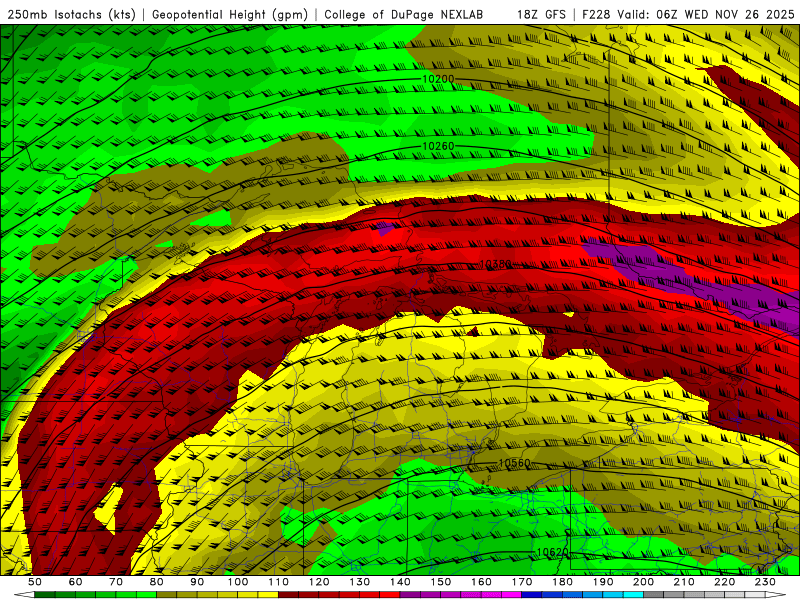
Task: Click the gray colorbar swatch right of 200
Action: pyautogui.click(x=654, y=595)
